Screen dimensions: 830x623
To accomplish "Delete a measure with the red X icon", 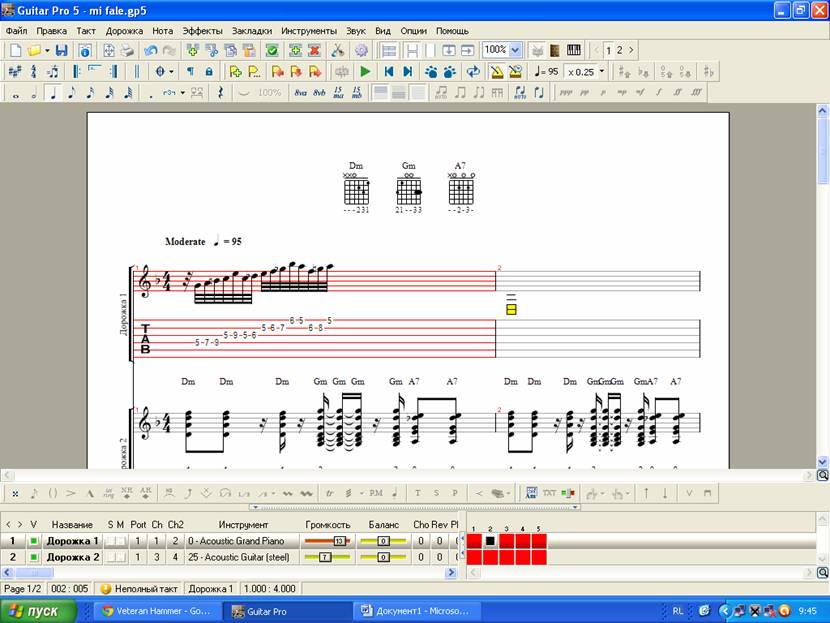I will [x=314, y=51].
